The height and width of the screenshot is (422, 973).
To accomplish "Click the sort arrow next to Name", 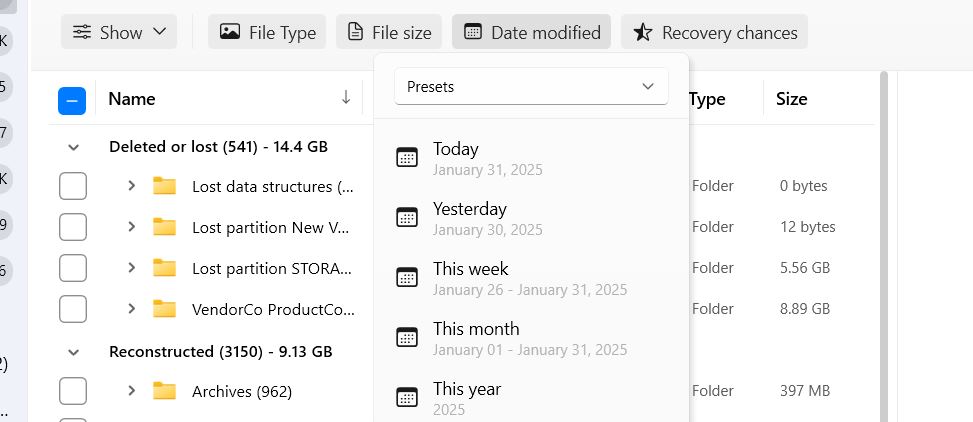I will [346, 97].
